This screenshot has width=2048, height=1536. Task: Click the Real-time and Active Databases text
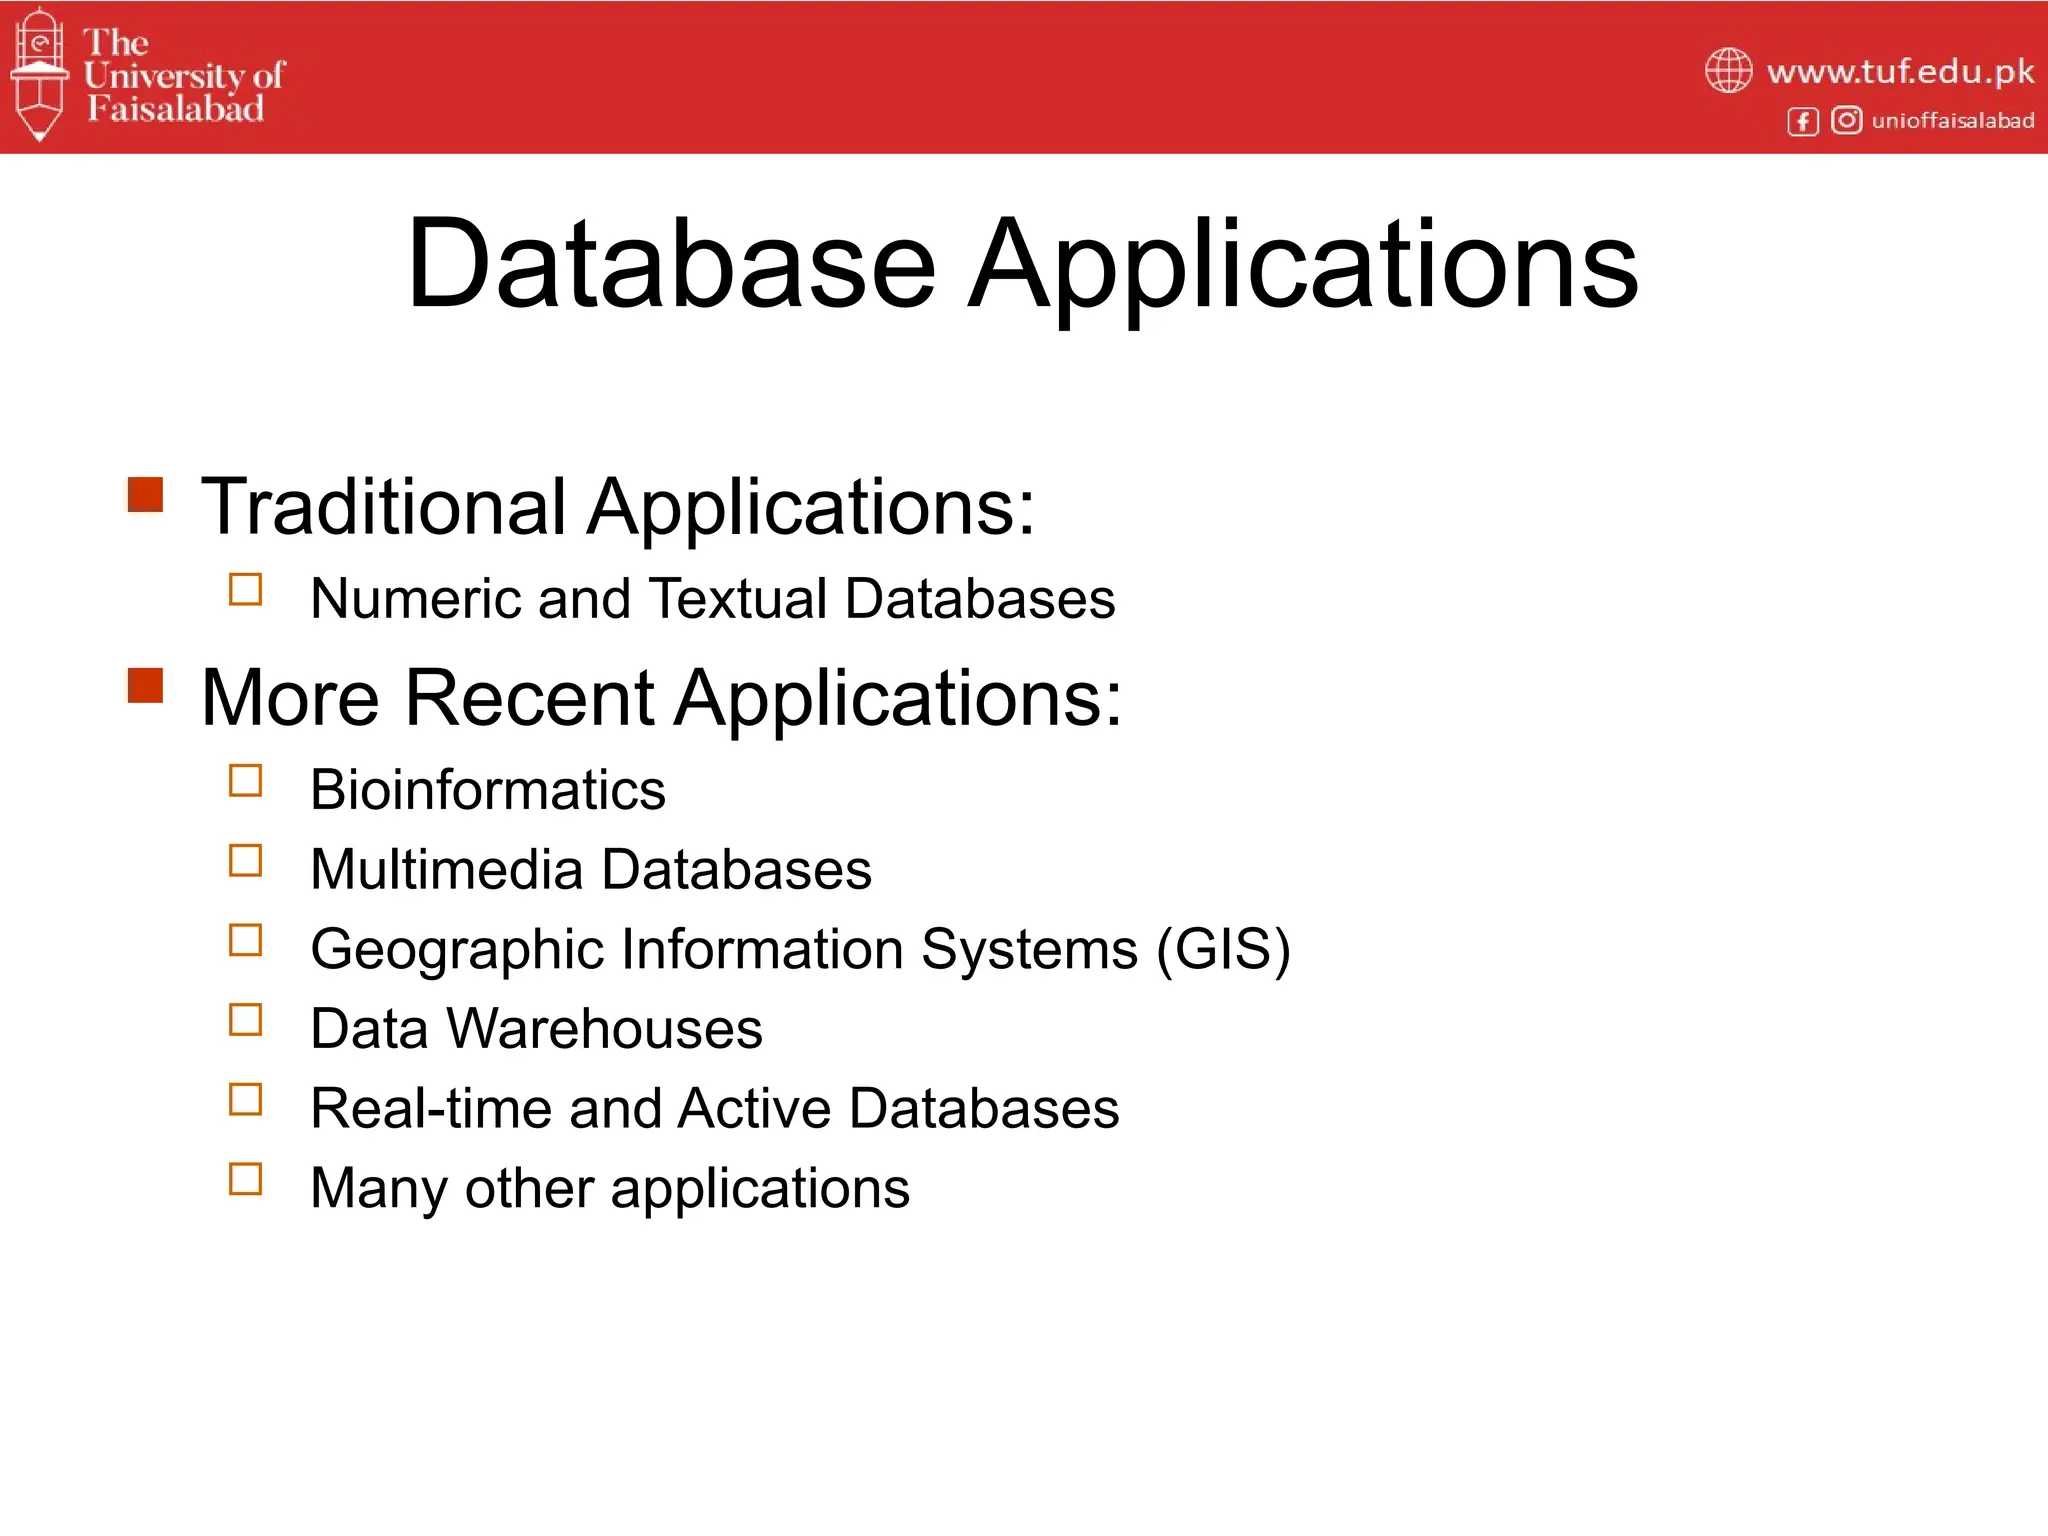click(714, 1108)
